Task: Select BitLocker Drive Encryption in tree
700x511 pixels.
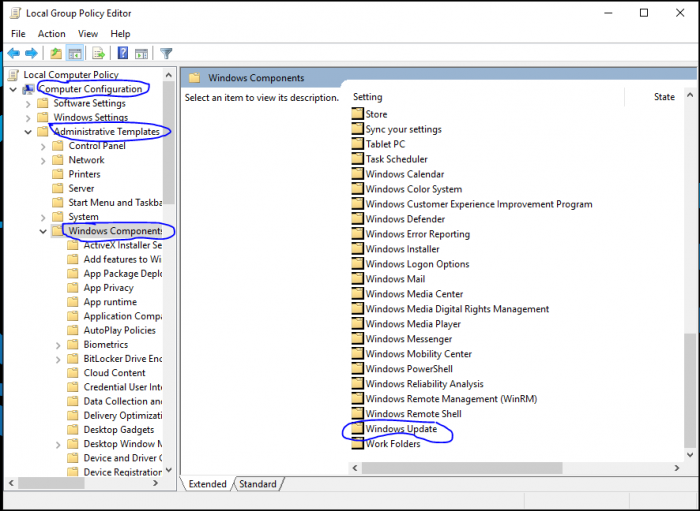Action: point(122,358)
